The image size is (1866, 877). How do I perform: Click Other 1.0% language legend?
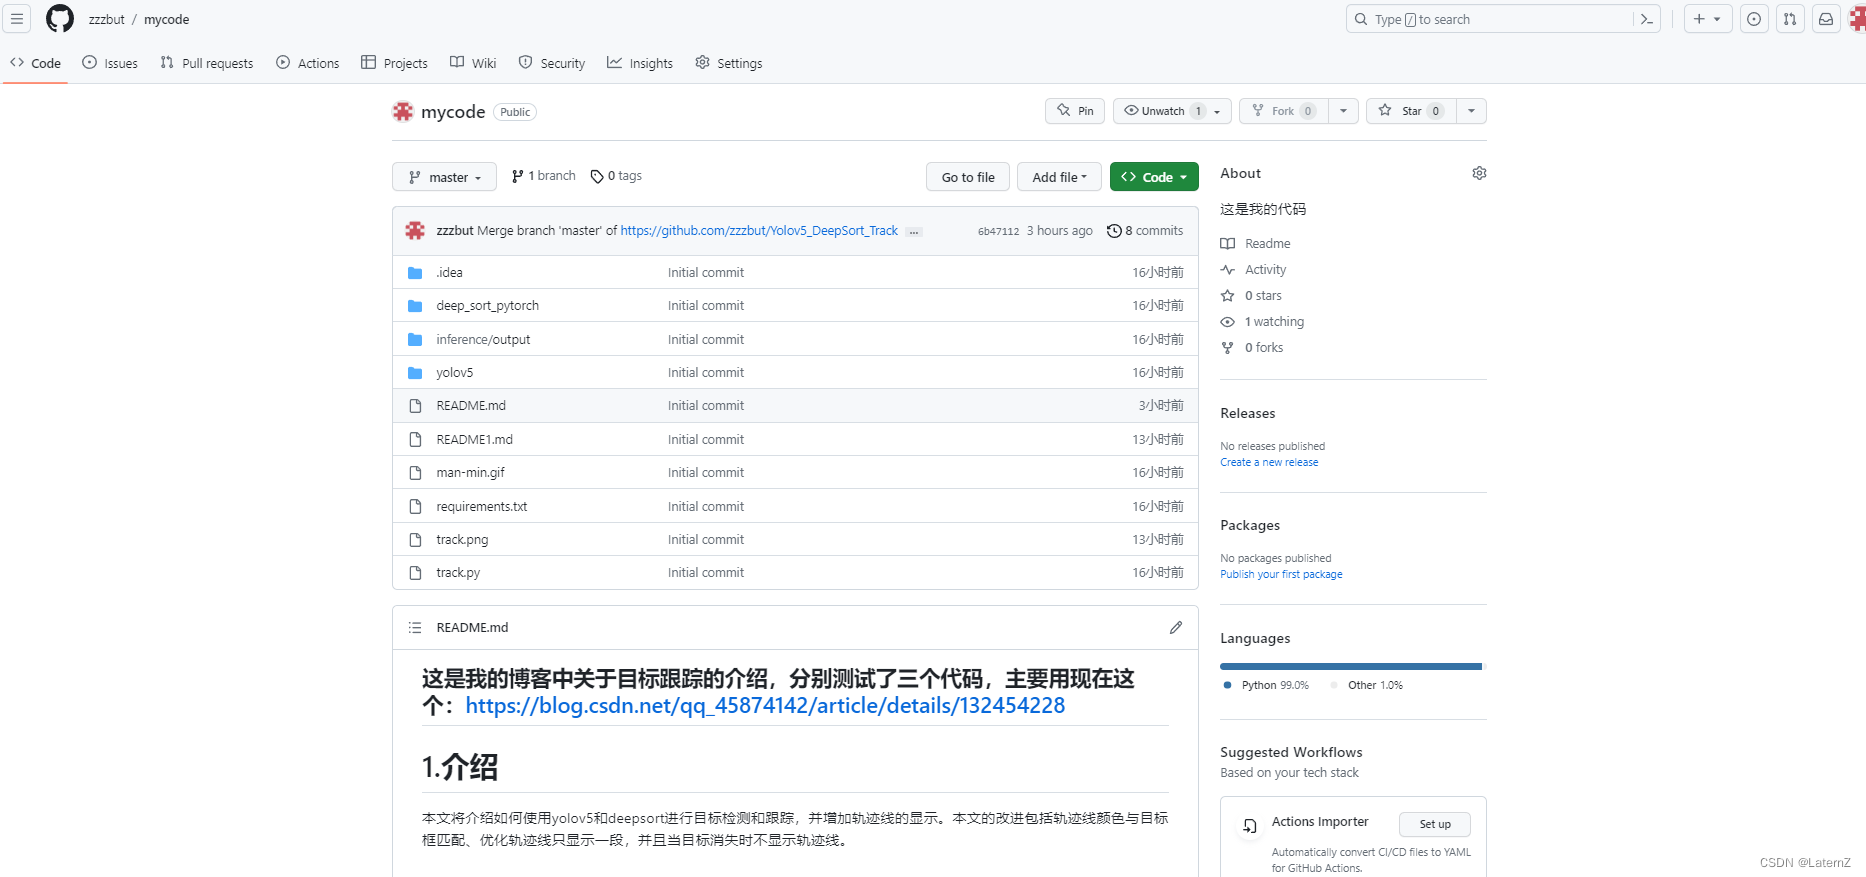pyautogui.click(x=1366, y=685)
